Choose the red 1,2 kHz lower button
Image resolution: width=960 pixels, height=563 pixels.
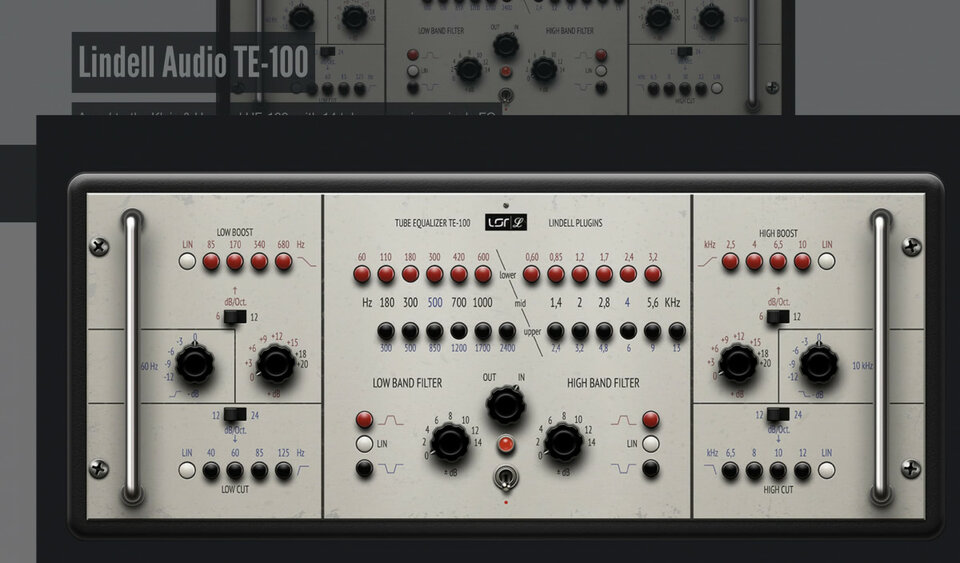tap(580, 274)
